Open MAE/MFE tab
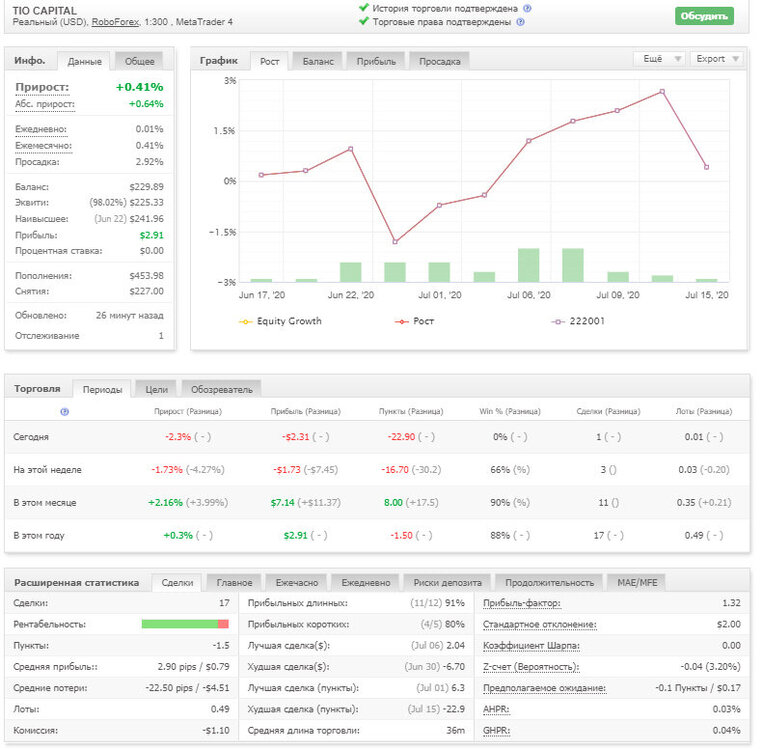 coord(637,583)
